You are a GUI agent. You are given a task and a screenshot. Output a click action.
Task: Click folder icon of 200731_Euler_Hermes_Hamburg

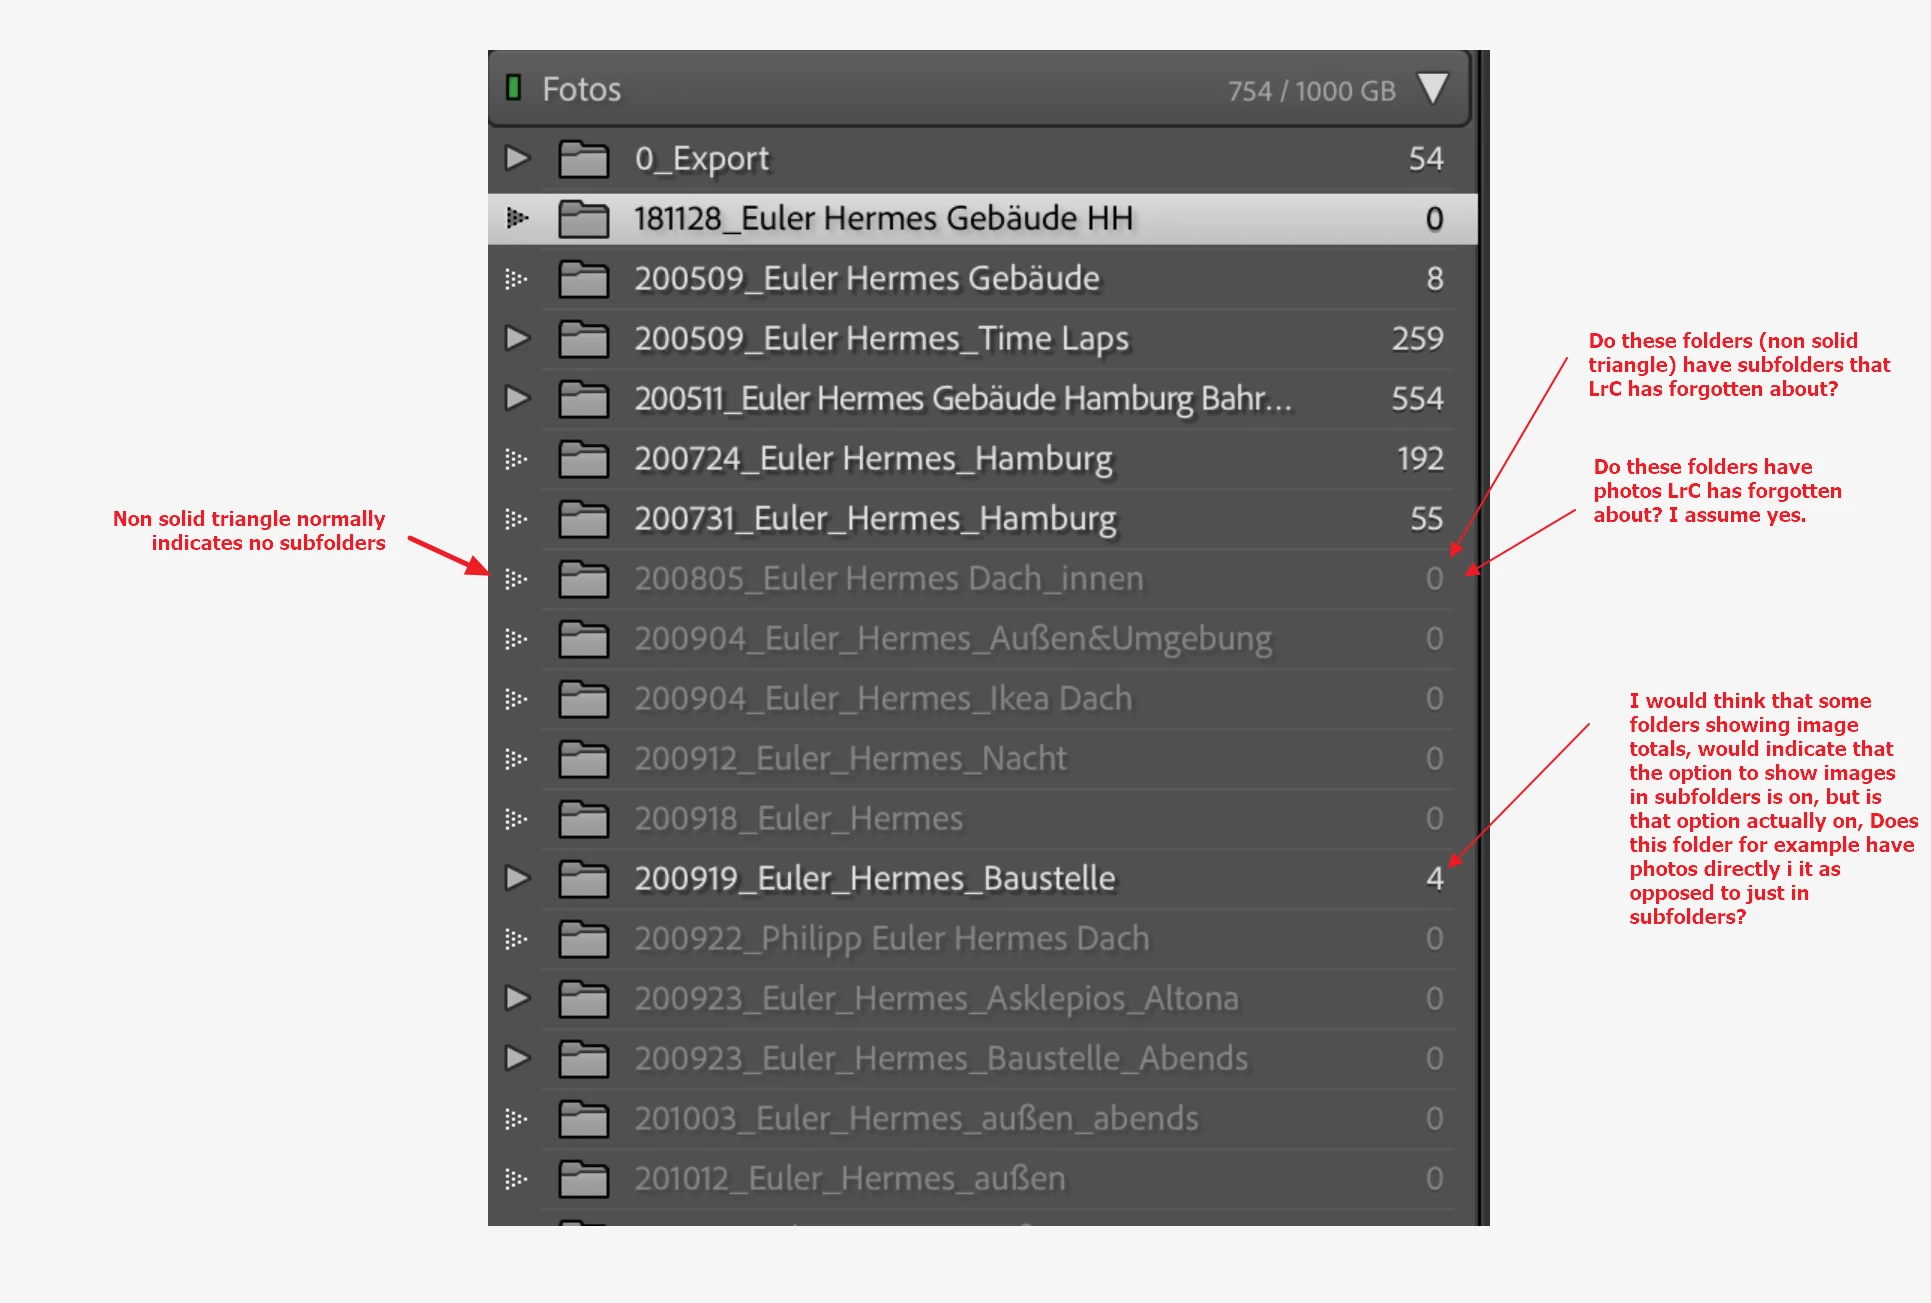tap(583, 519)
